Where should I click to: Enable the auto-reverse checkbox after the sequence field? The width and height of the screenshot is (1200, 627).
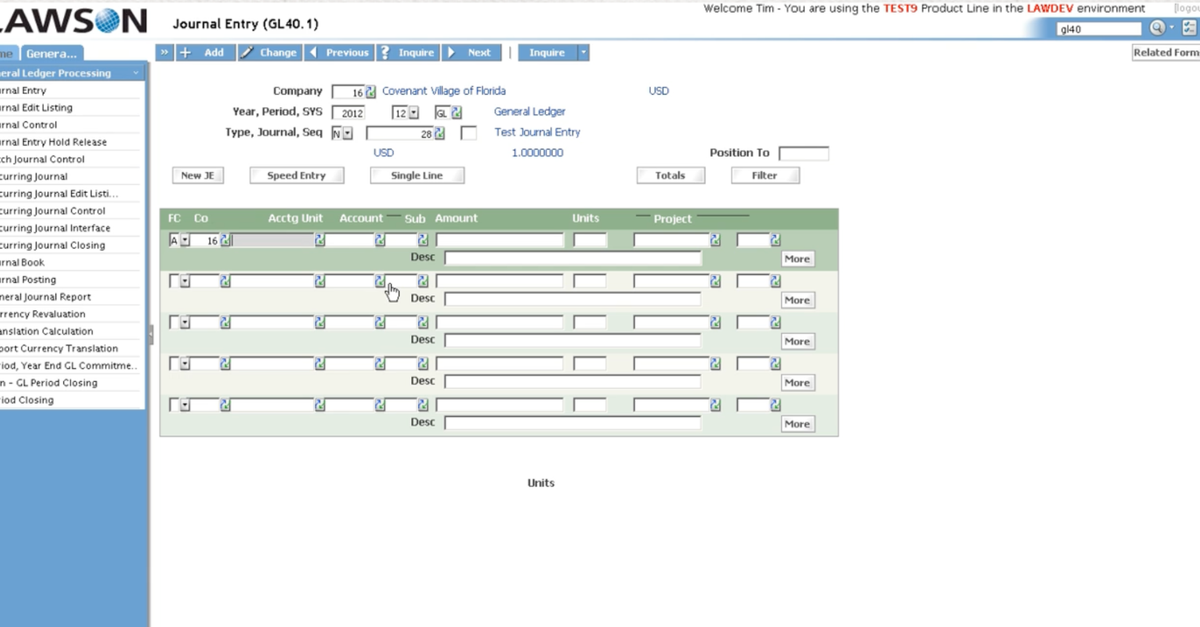[469, 132]
